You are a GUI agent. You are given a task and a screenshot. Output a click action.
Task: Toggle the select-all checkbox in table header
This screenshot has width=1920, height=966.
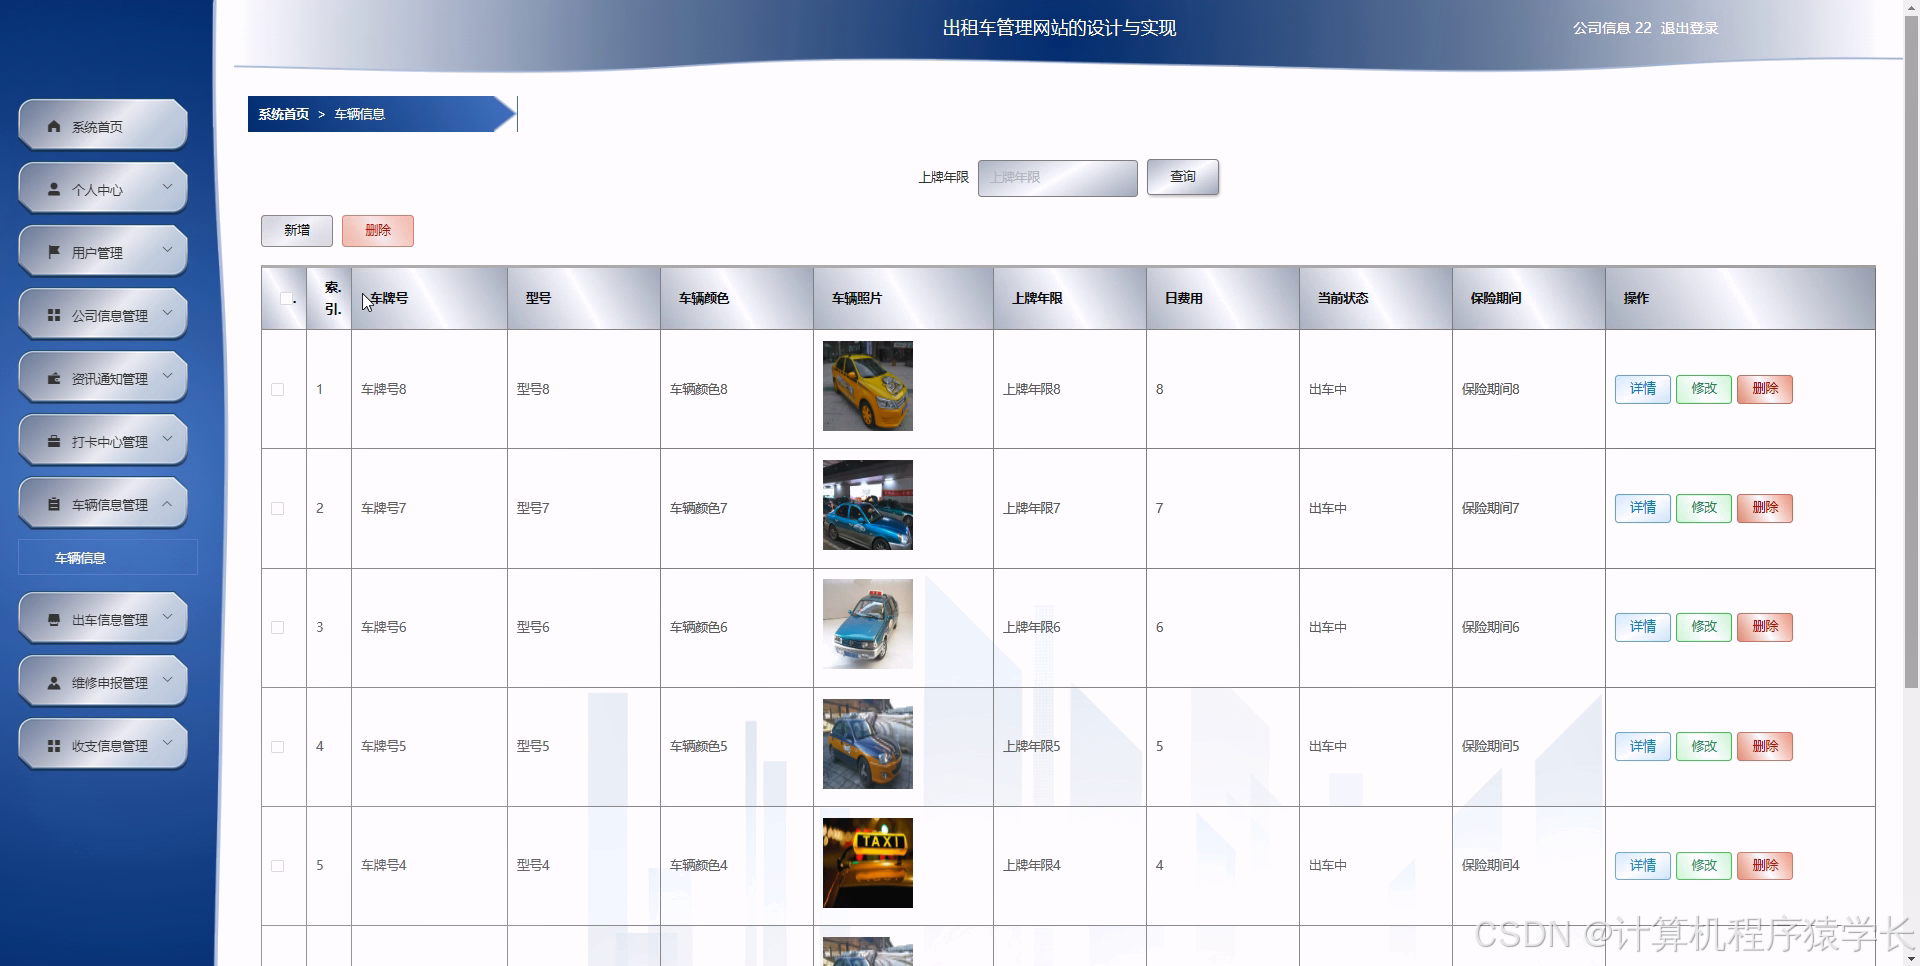click(x=287, y=298)
